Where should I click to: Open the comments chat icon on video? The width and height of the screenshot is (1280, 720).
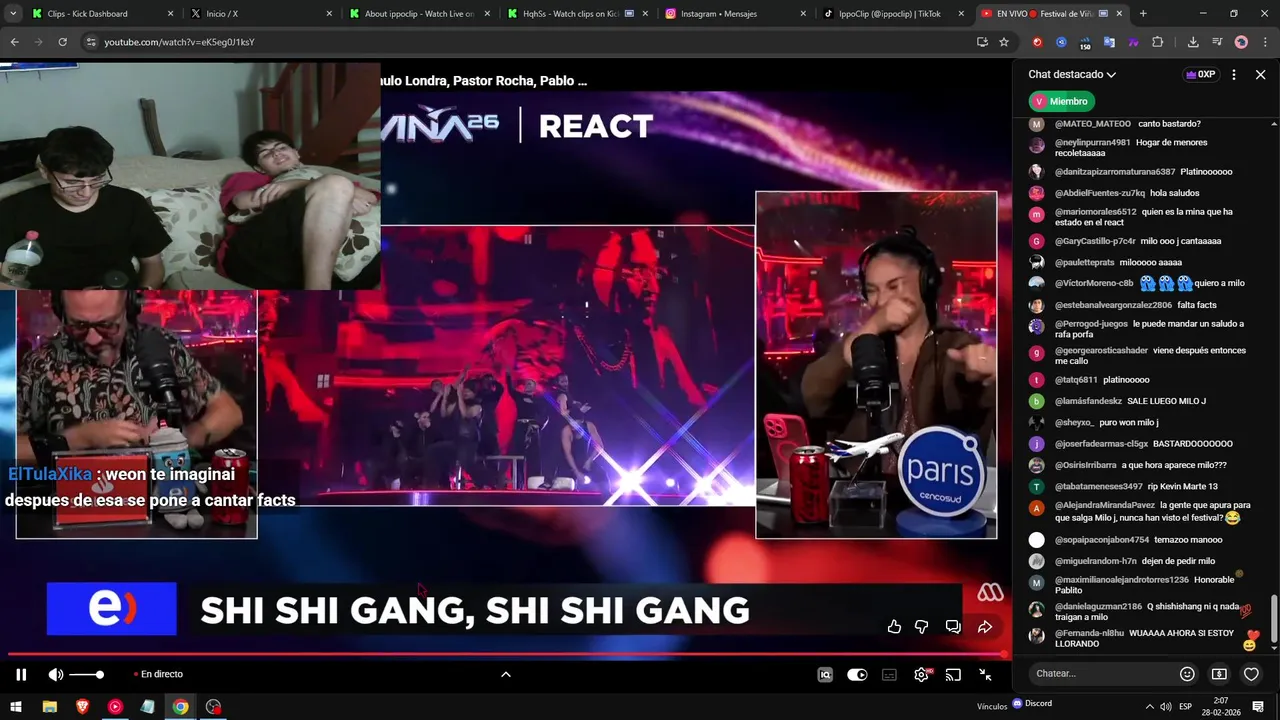pyautogui.click(x=953, y=627)
